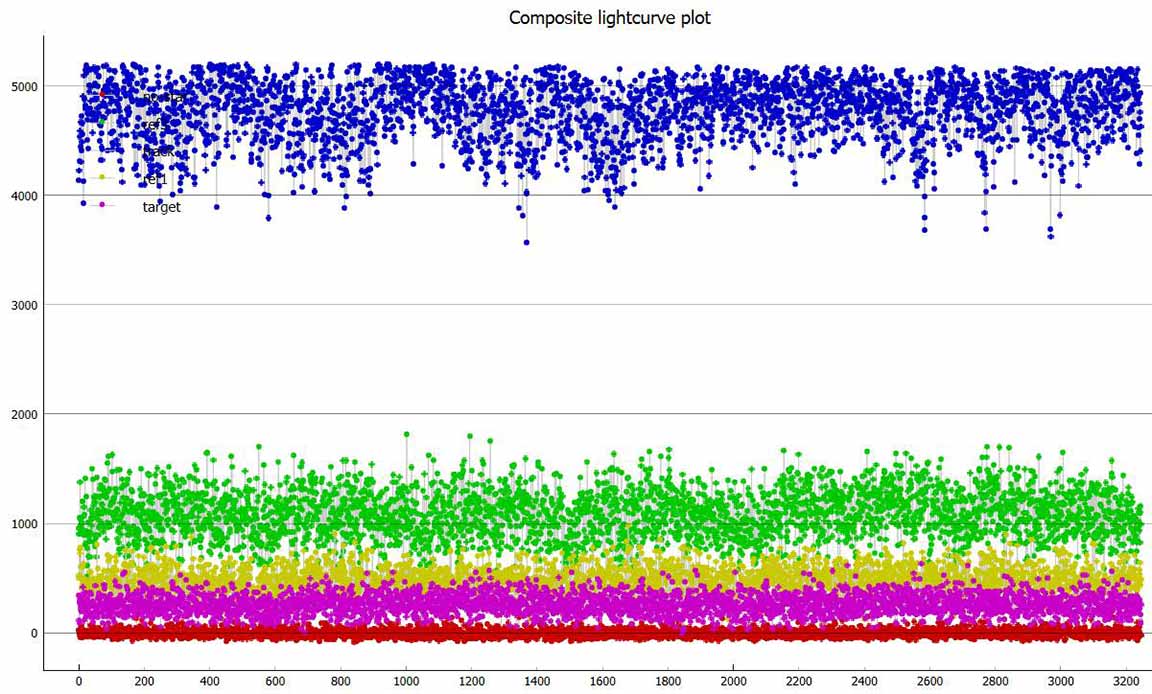
Task: Click the 2000 label on y-axis
Action: [x=22, y=414]
